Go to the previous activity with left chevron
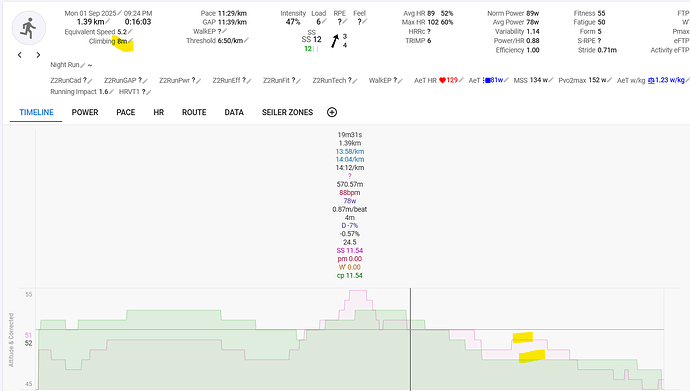 pyautogui.click(x=19, y=55)
